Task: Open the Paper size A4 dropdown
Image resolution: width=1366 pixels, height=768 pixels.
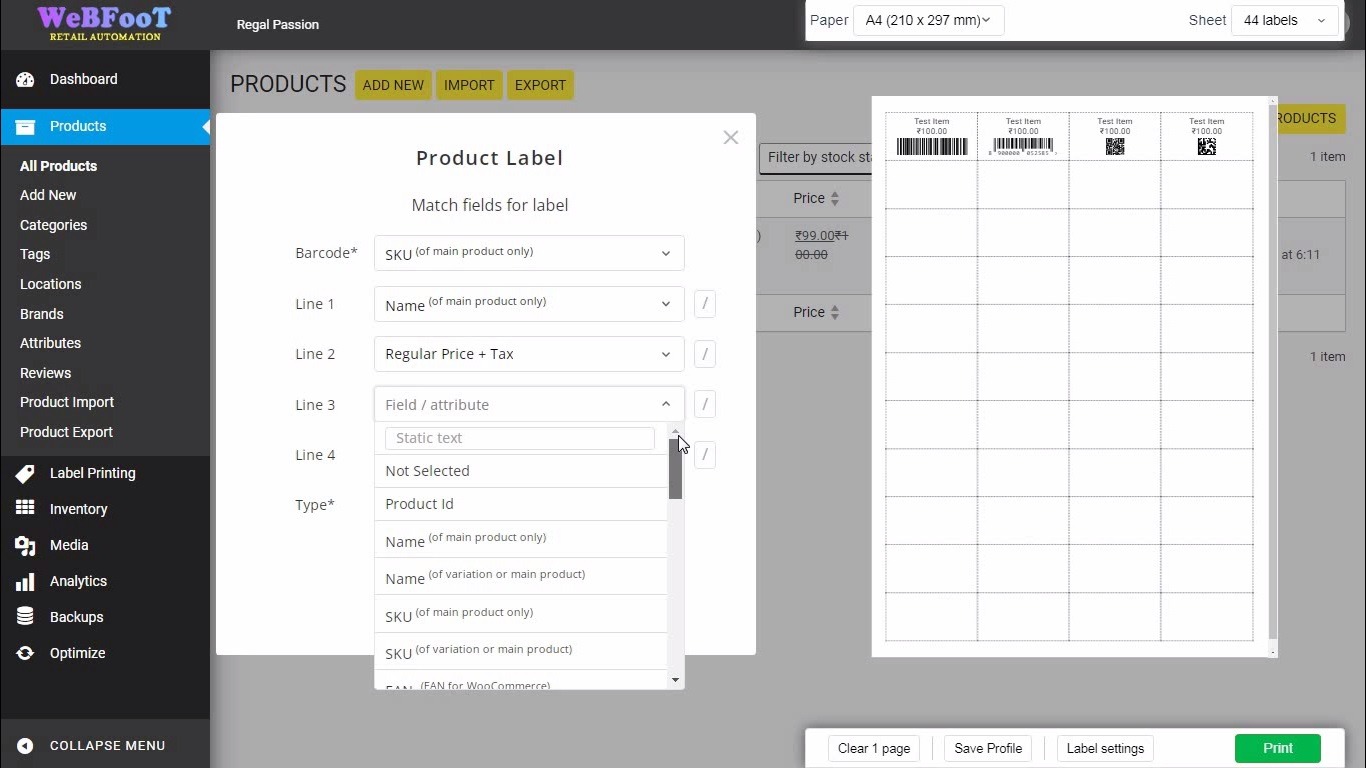Action: coord(927,20)
